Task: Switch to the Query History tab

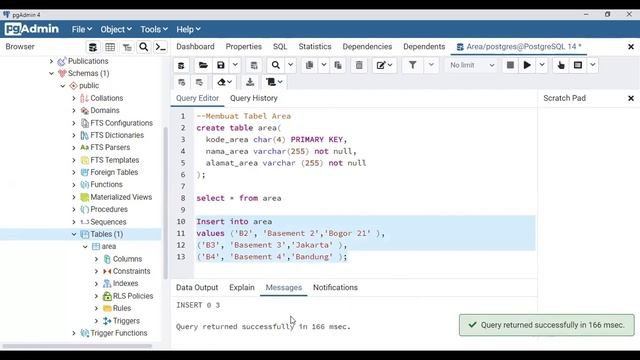Action: click(253, 98)
